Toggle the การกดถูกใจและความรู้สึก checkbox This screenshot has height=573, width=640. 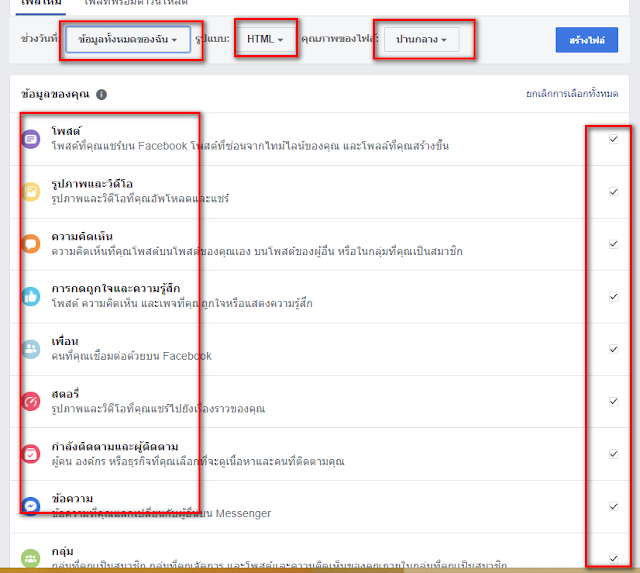click(613, 297)
